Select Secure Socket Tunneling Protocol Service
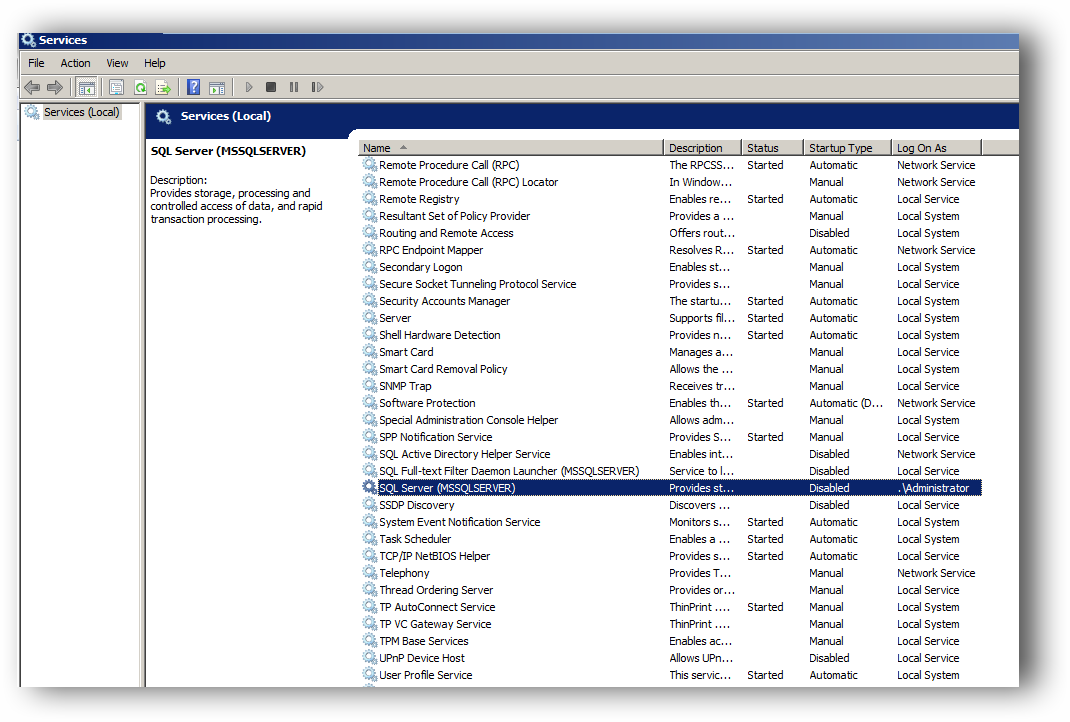This screenshot has height=722, width=1070. [x=670, y=284]
